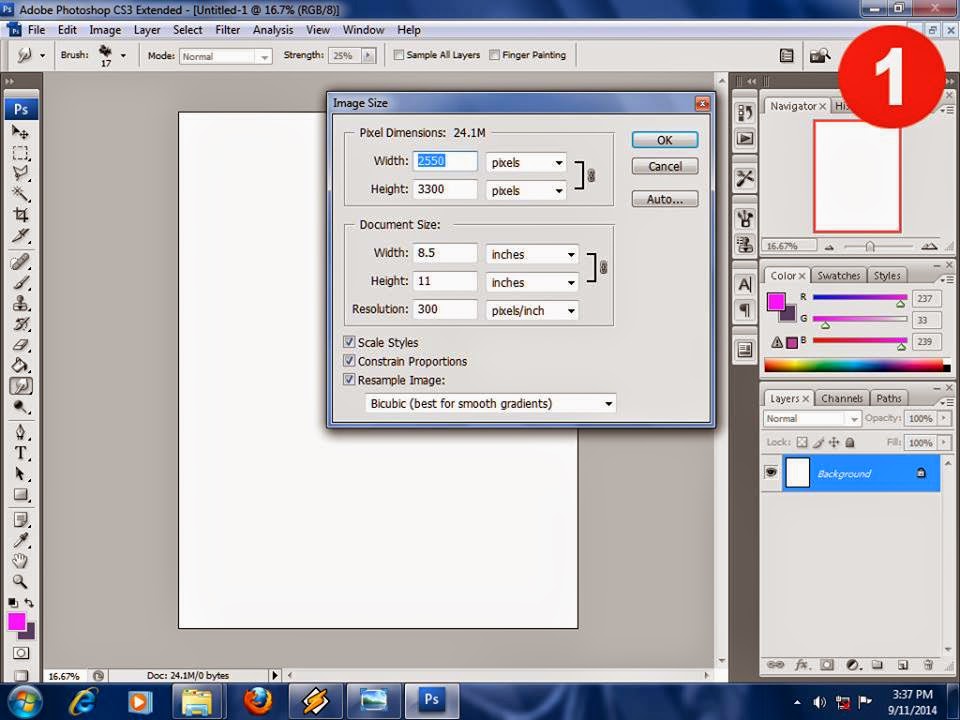Image resolution: width=960 pixels, height=720 pixels.
Task: Select the Zoom tool
Action: tap(20, 582)
